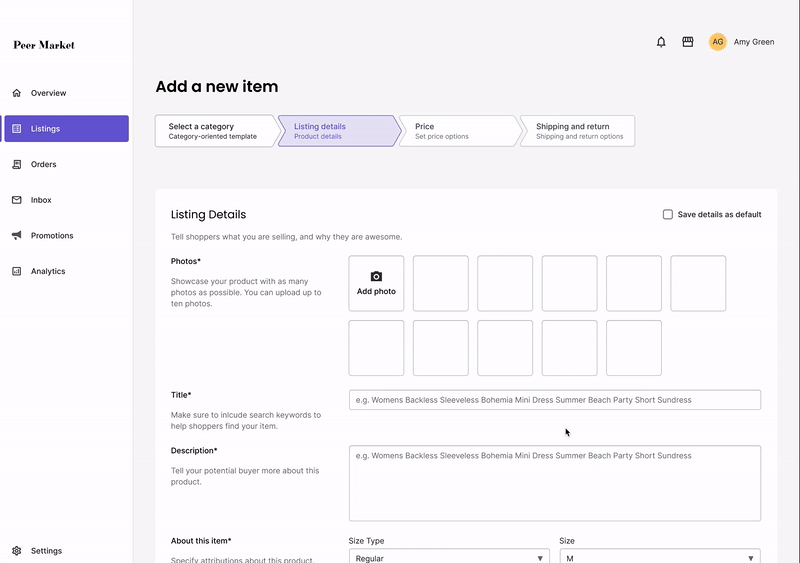The height and width of the screenshot is (563, 800).
Task: Open the Size dropdown showing M
Action: point(660,557)
